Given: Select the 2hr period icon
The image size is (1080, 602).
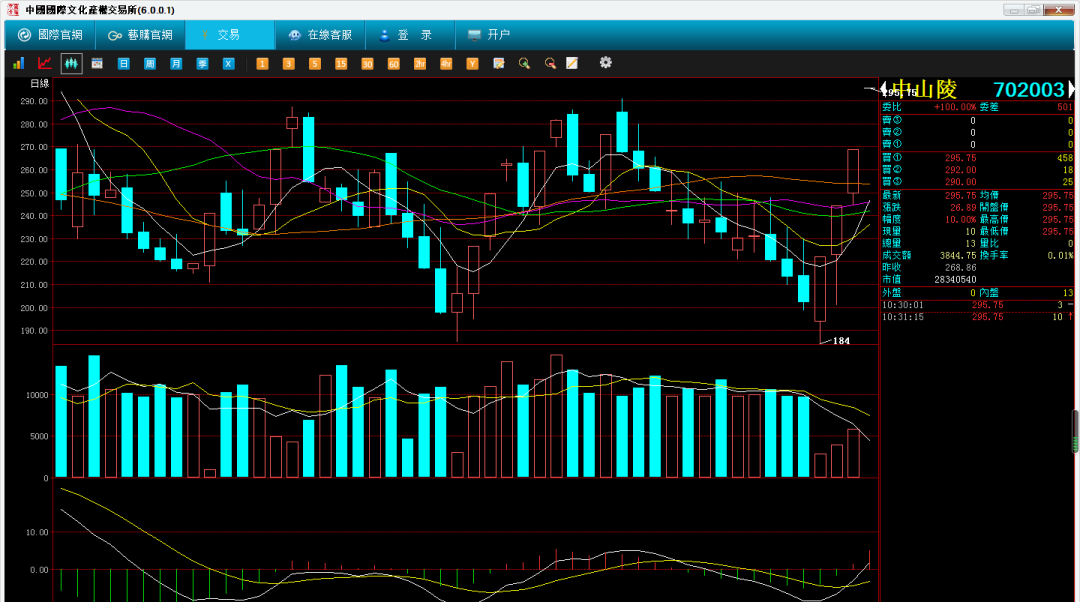Looking at the screenshot, I should (419, 63).
